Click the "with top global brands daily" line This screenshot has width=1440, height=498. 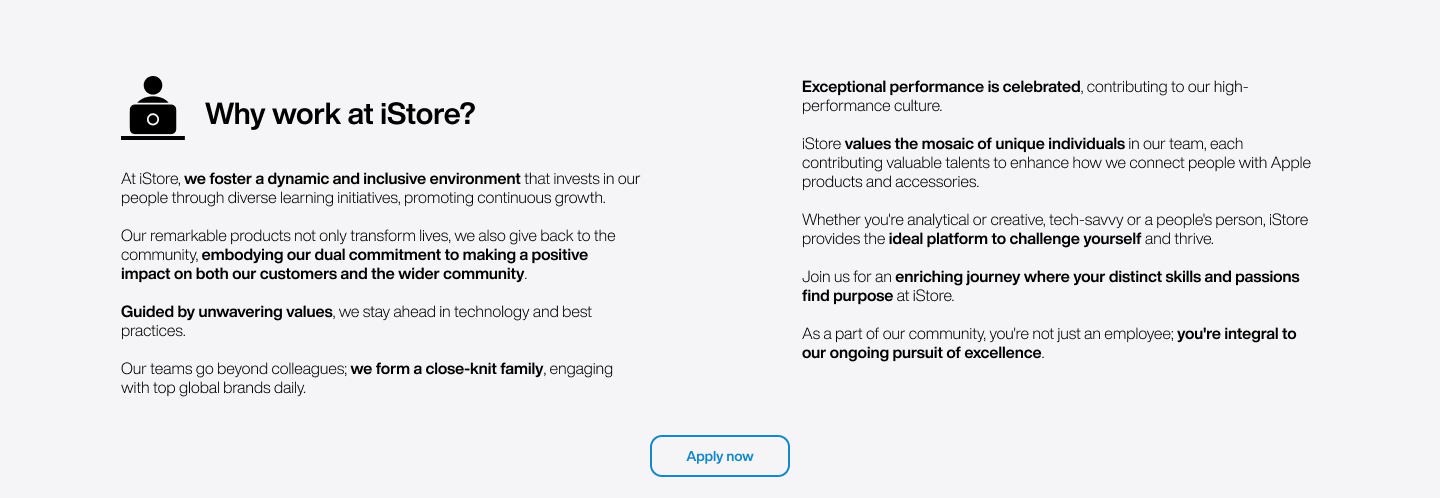tap(213, 388)
